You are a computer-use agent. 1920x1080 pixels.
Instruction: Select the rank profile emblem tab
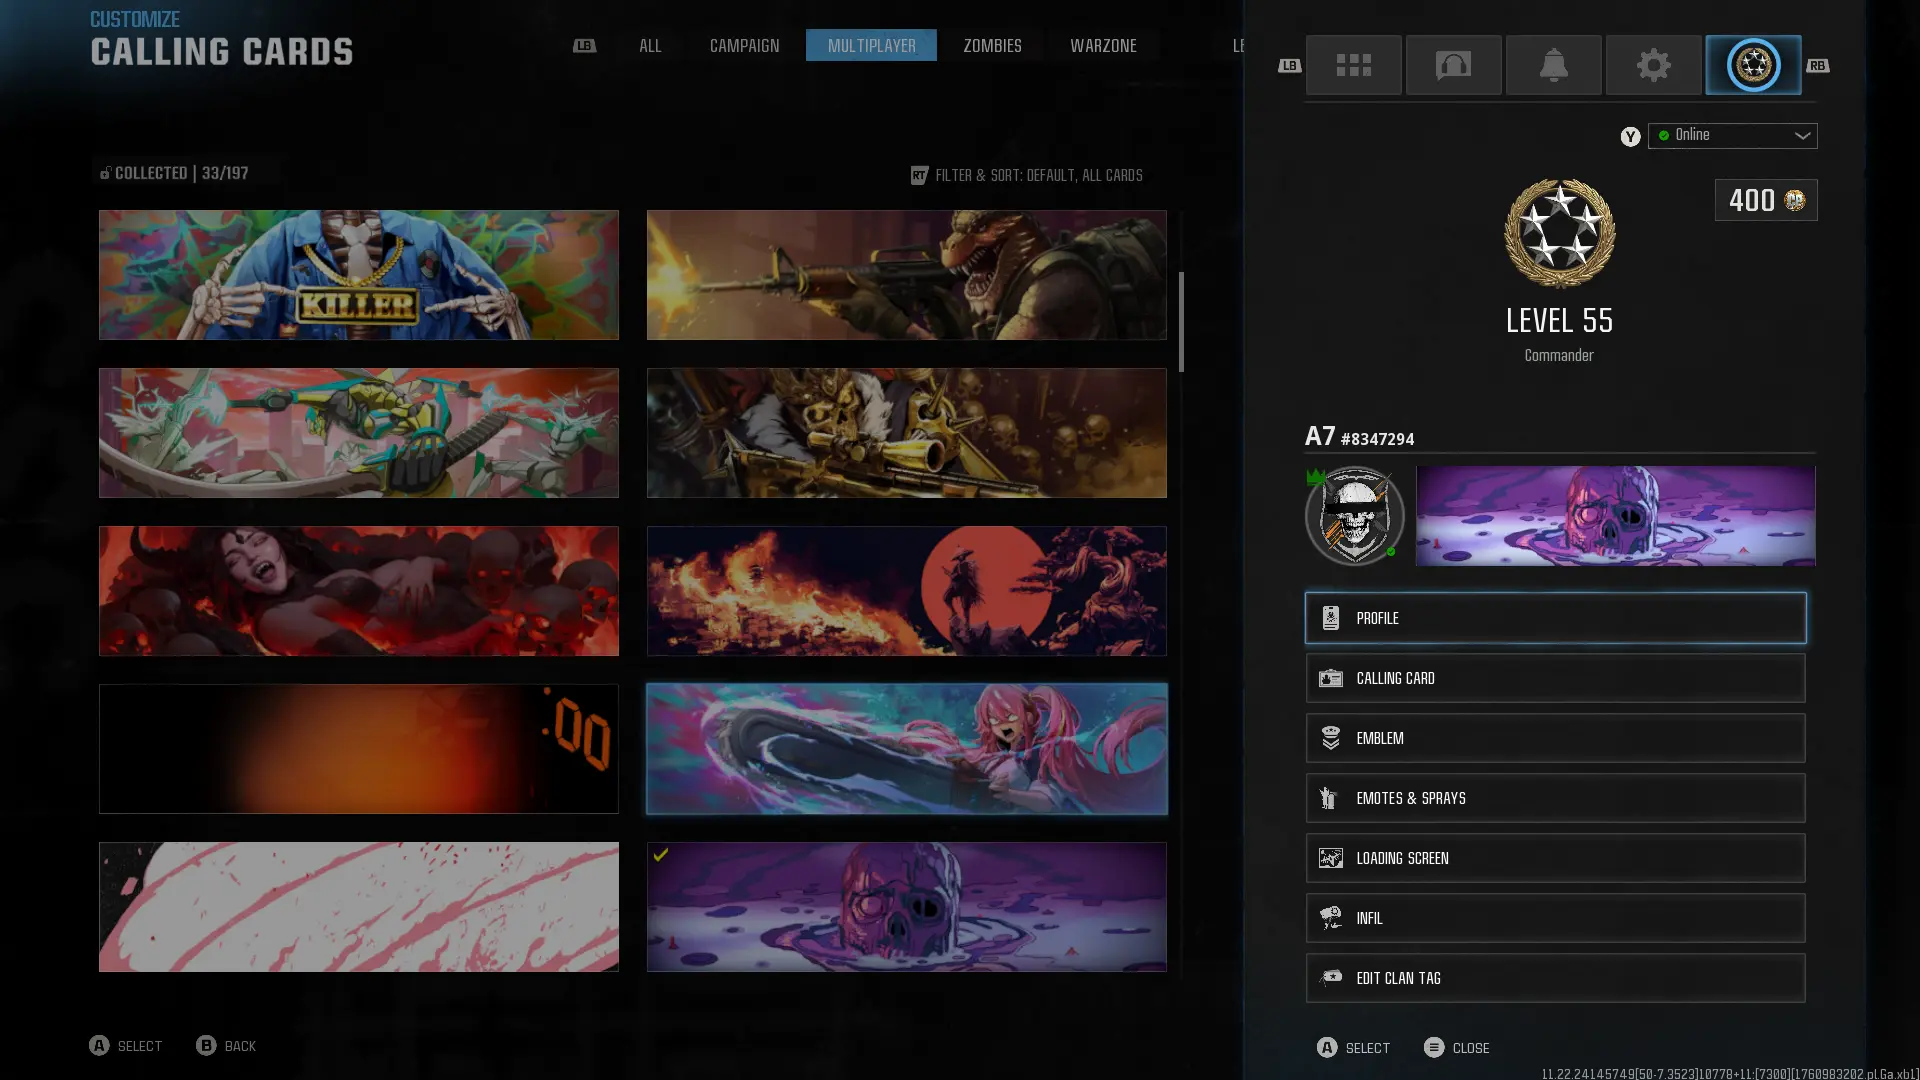click(x=1753, y=65)
